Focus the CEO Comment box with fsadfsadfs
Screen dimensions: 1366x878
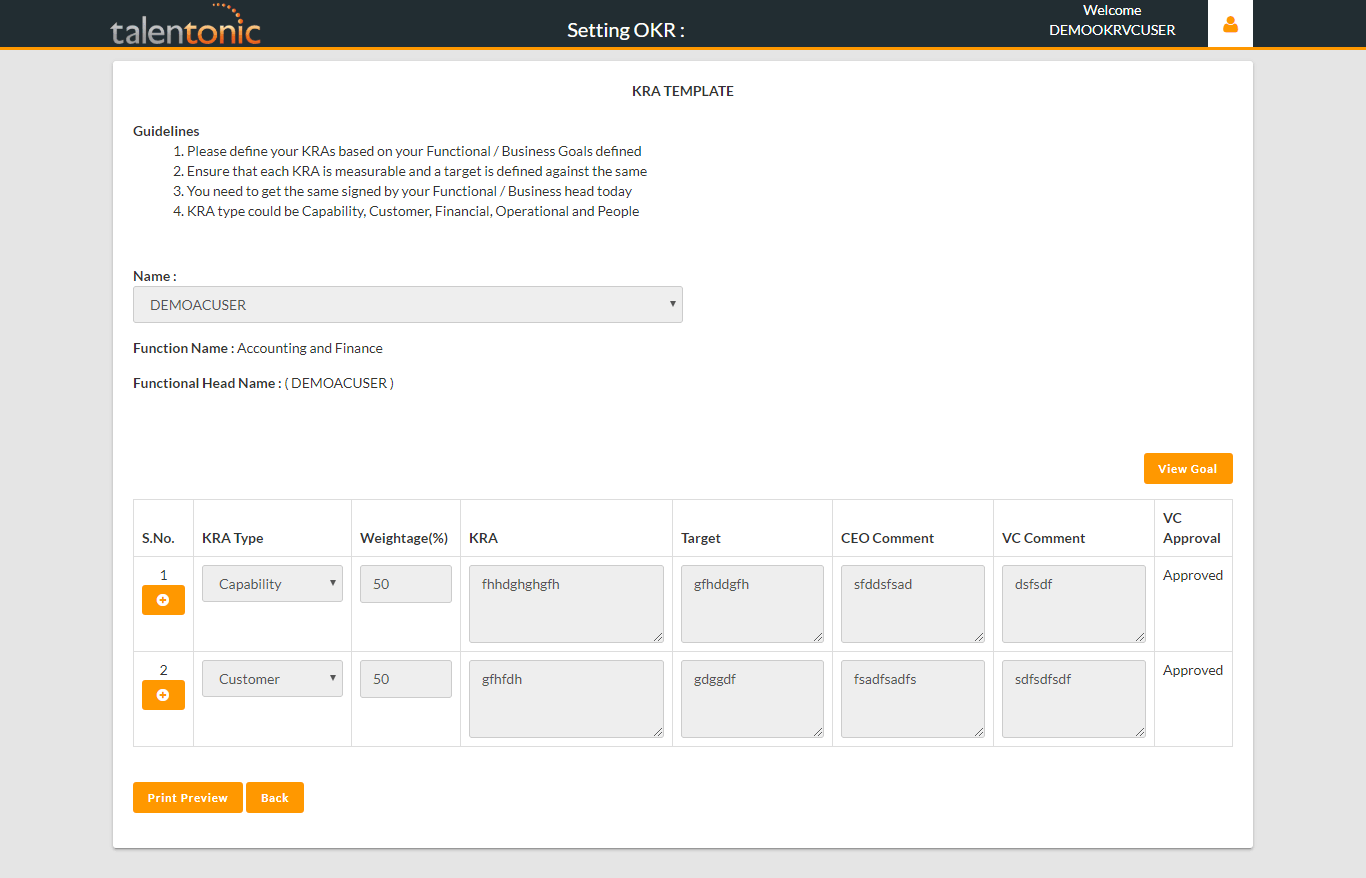[913, 698]
